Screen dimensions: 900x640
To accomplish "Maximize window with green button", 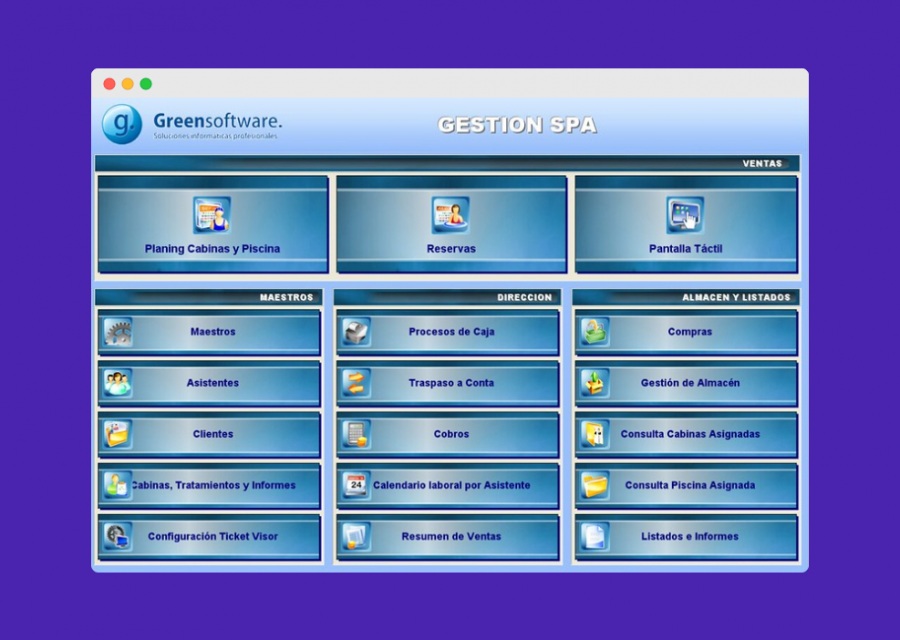I will point(146,84).
